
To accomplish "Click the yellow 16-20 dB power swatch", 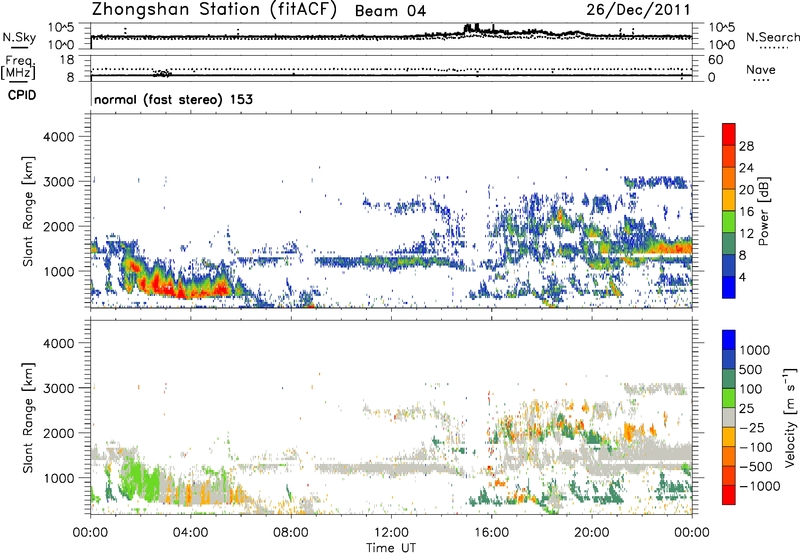I will (x=729, y=199).
